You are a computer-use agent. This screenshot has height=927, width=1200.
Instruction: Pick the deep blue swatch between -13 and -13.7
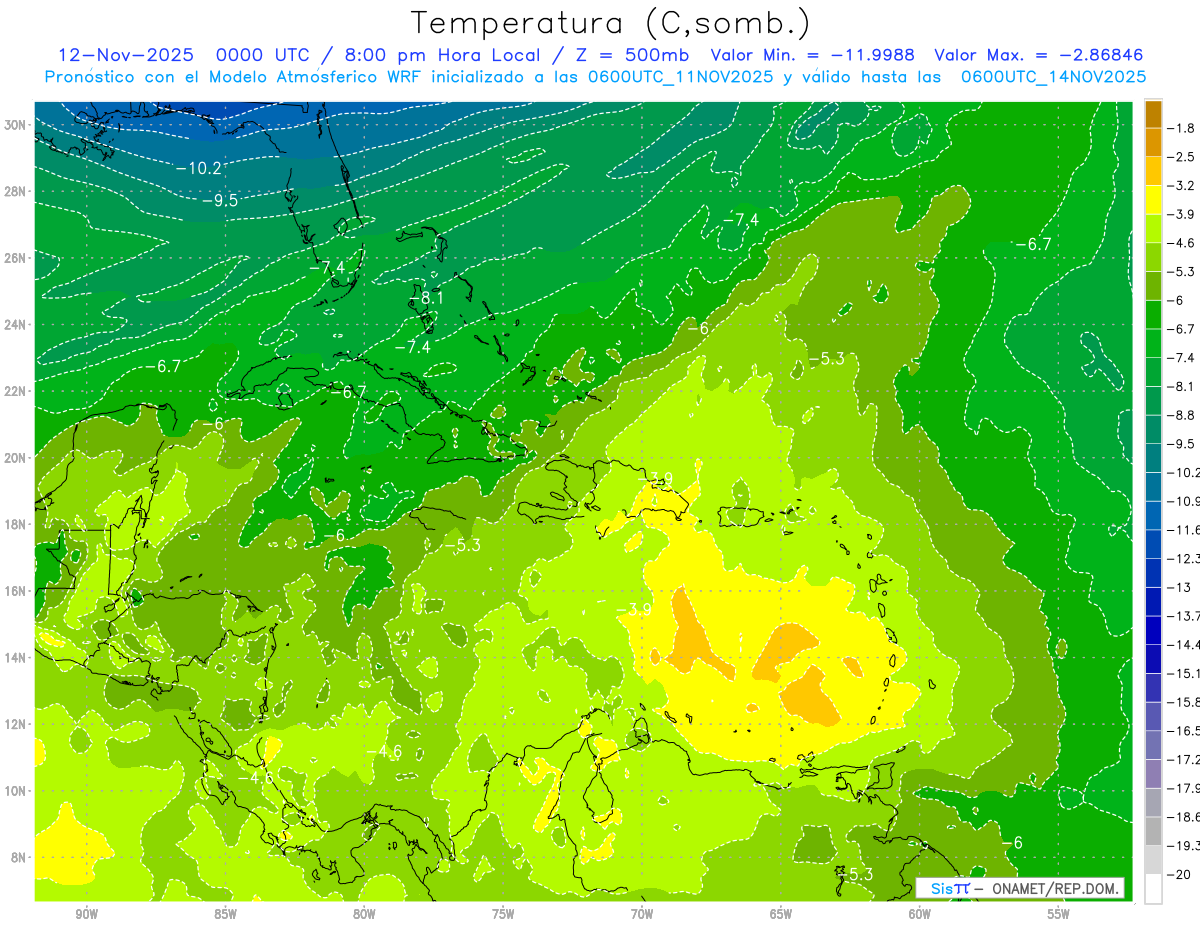tap(1153, 601)
